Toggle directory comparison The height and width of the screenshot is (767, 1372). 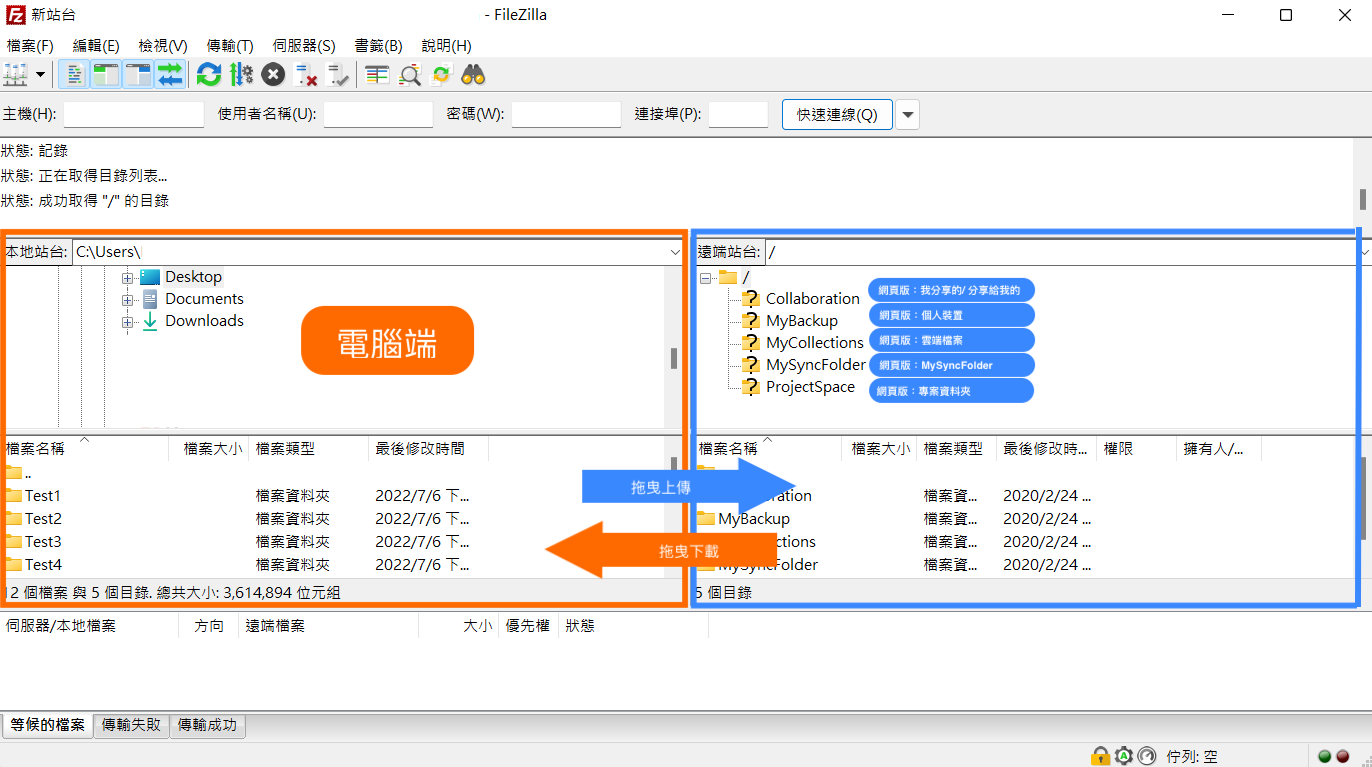409,74
